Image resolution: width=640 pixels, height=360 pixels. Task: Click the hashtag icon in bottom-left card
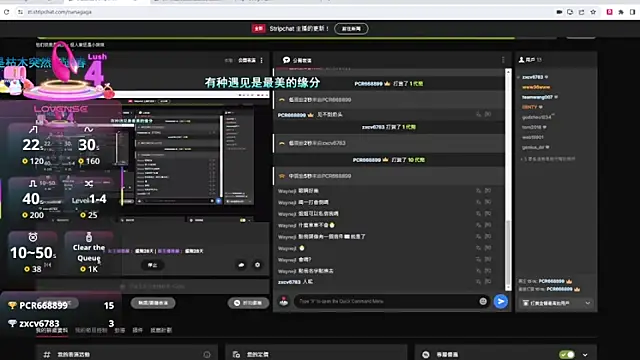pyautogui.click(x=47, y=355)
